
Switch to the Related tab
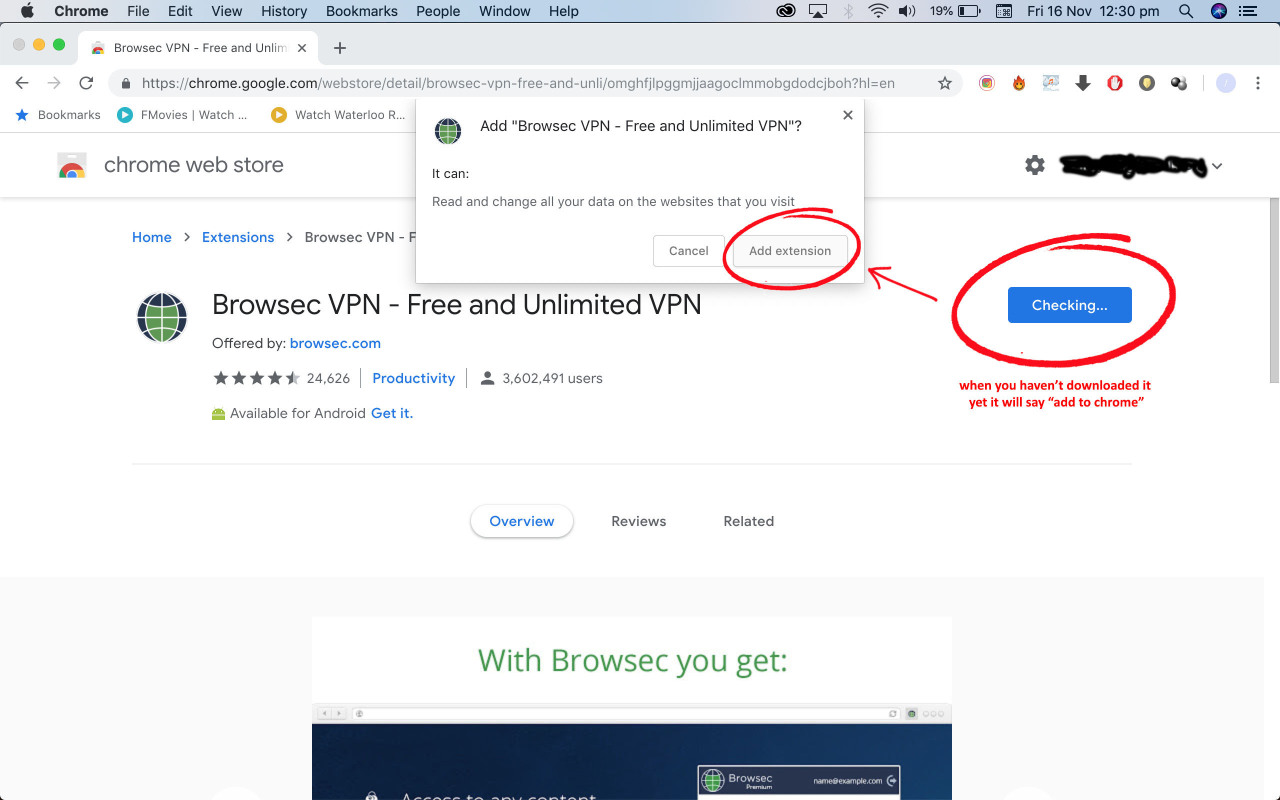pos(748,521)
